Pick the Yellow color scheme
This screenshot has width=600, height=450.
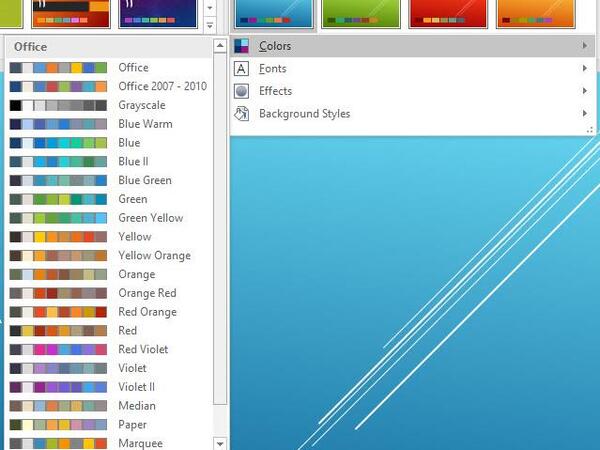click(109, 236)
